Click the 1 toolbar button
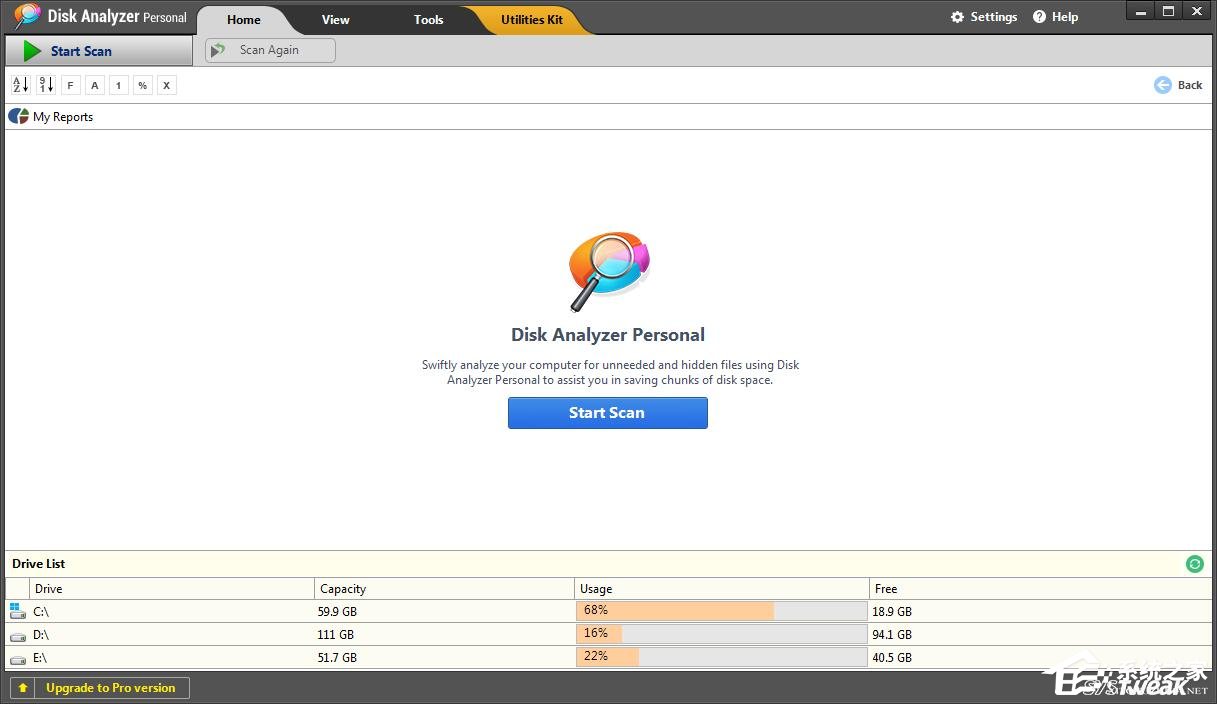This screenshot has width=1217, height=704. coord(118,85)
